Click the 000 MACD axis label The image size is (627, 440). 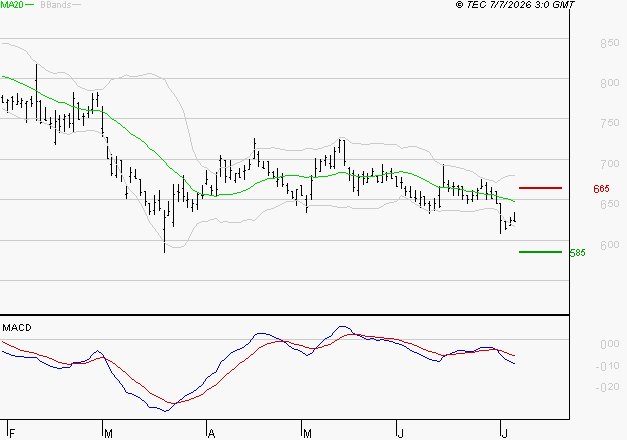pos(610,344)
